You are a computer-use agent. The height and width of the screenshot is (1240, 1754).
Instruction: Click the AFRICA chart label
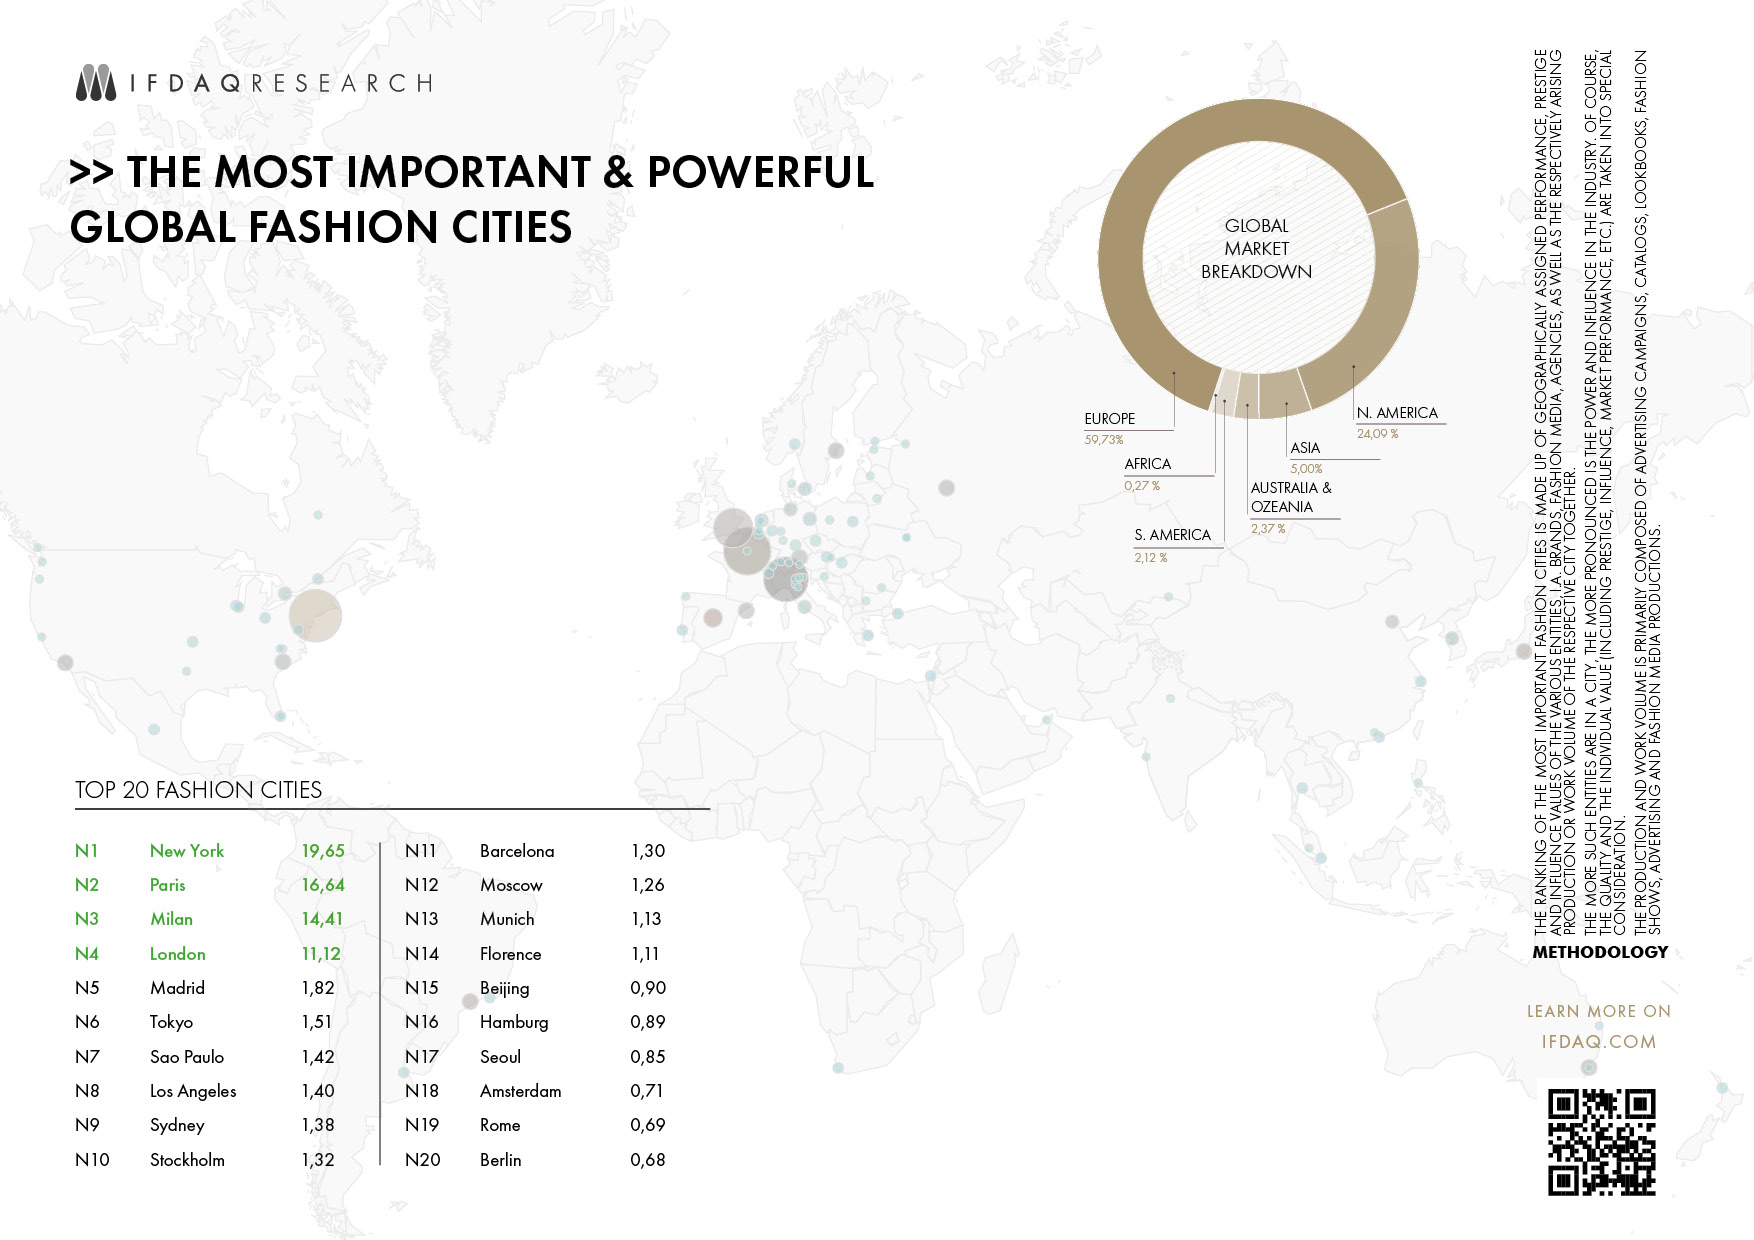(x=1147, y=464)
